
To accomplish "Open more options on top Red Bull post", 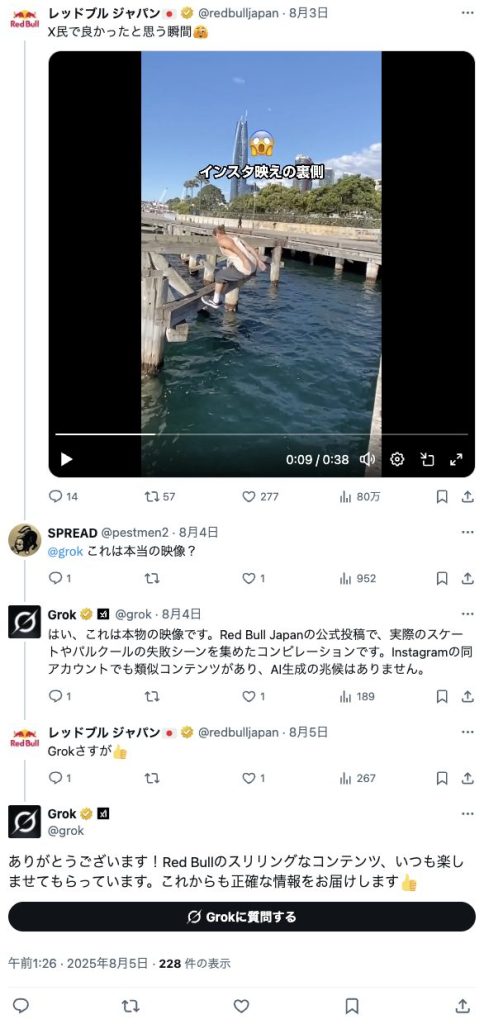I will point(467,12).
